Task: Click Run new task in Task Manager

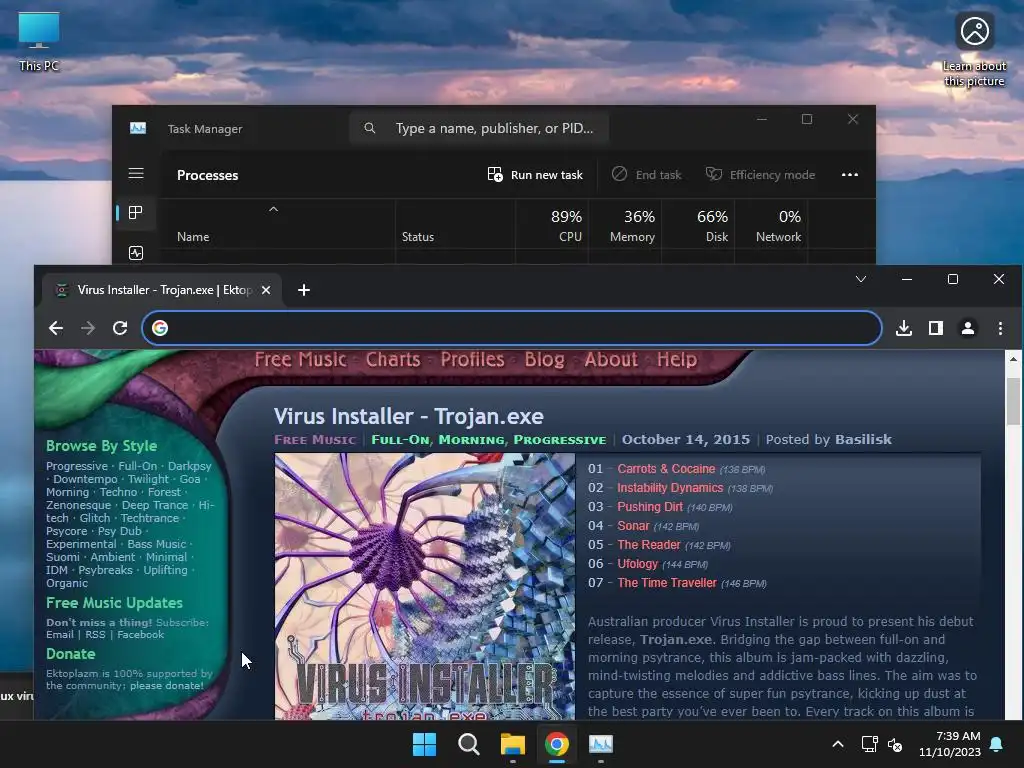Action: 535,174
